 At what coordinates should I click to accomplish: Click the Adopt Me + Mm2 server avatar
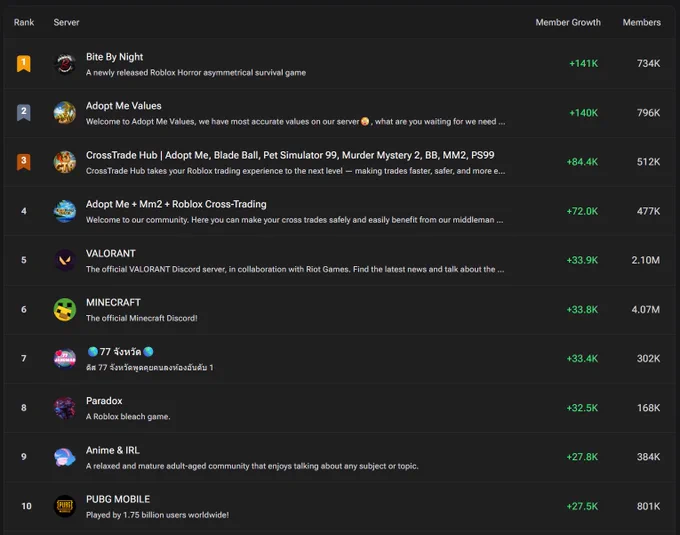[x=65, y=211]
